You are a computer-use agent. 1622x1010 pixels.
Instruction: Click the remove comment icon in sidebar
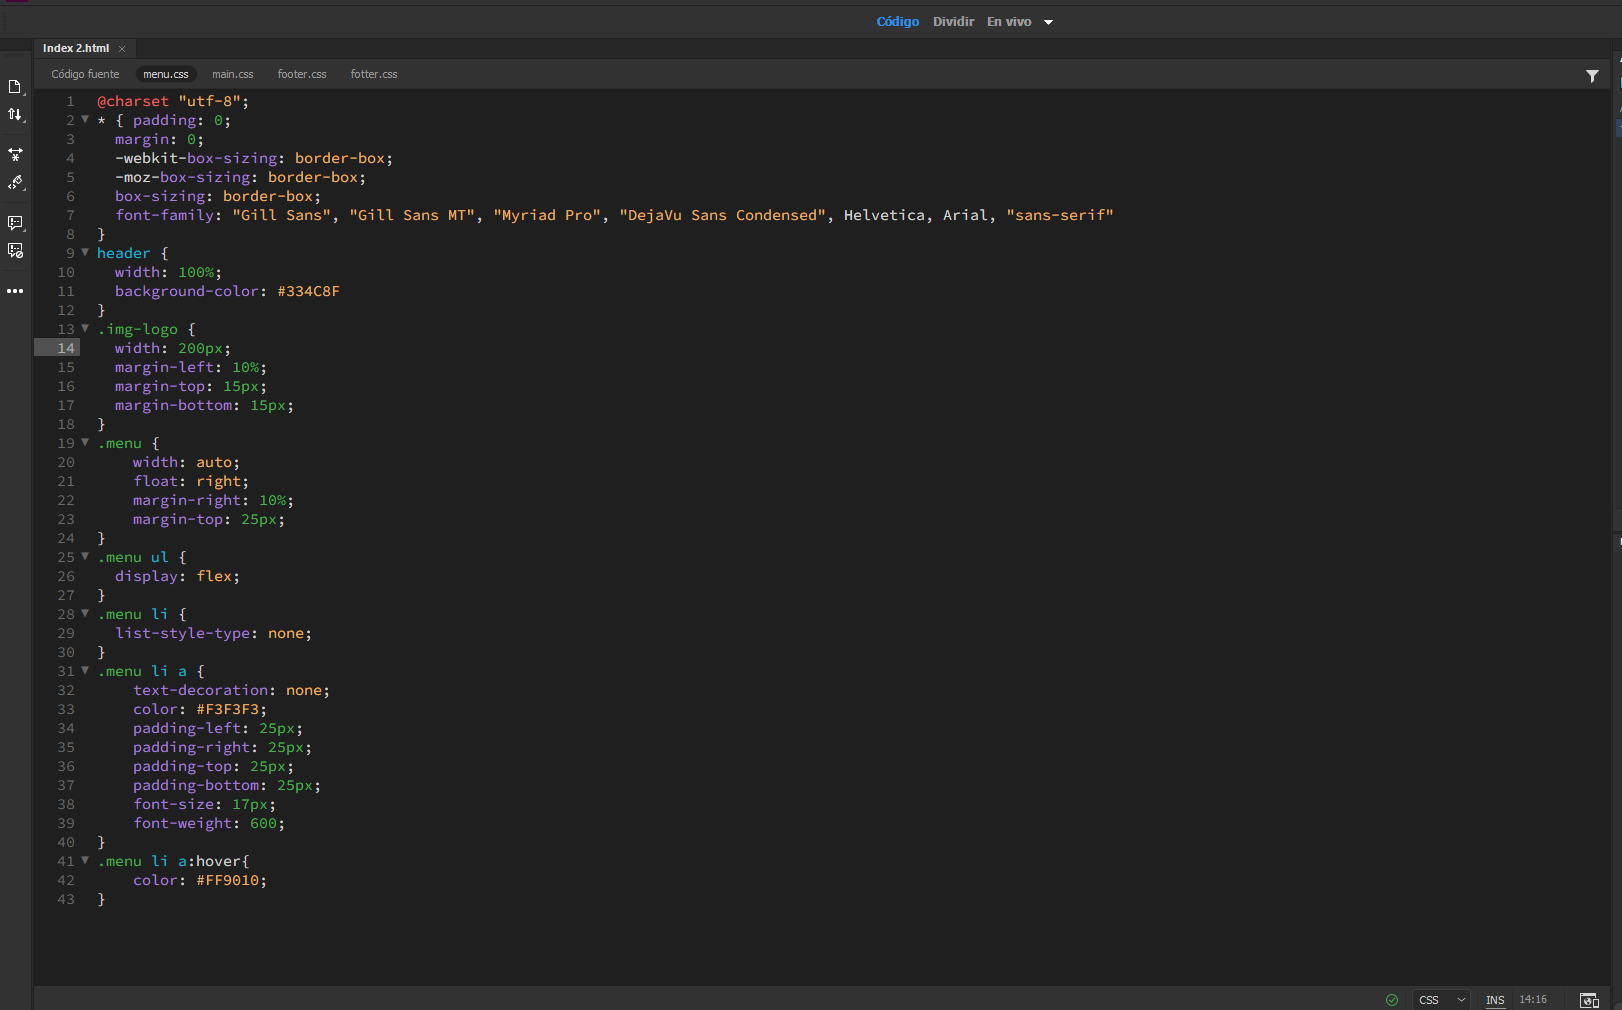pos(15,251)
